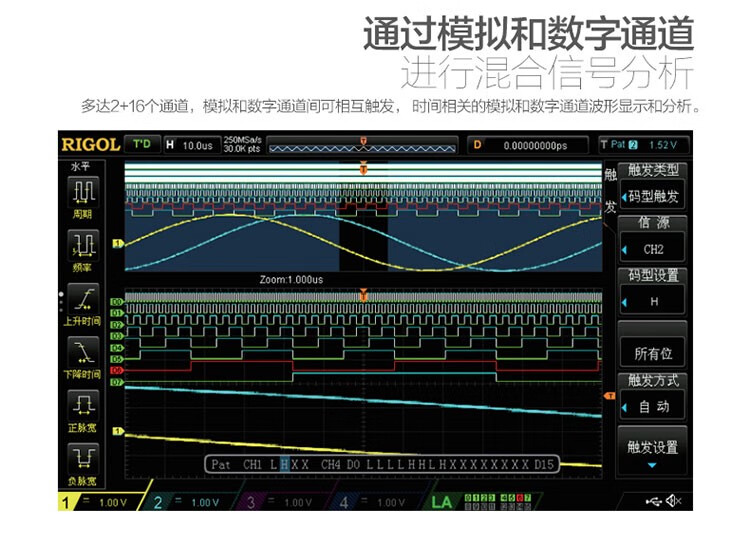Click D15 at end of pattern bar

coord(544,464)
